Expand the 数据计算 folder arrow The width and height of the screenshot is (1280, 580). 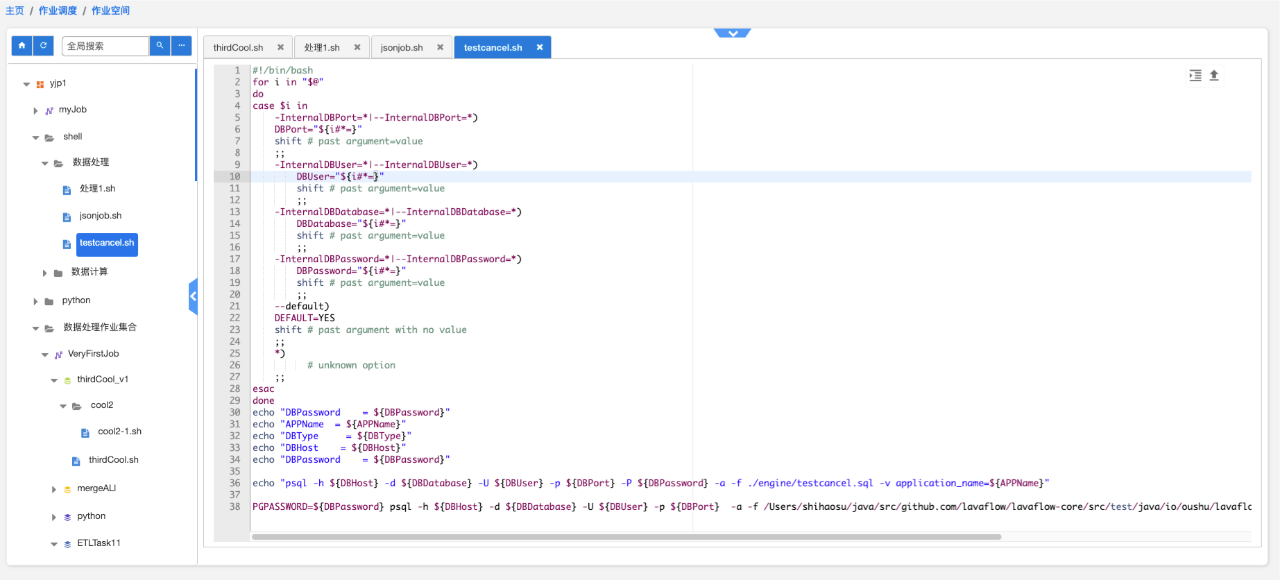44,273
